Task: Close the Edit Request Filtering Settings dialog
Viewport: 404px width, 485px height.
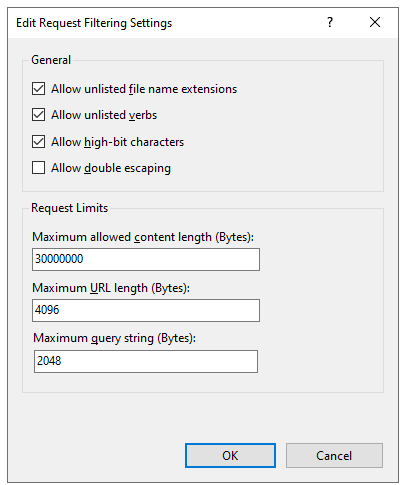Action: pyautogui.click(x=375, y=22)
